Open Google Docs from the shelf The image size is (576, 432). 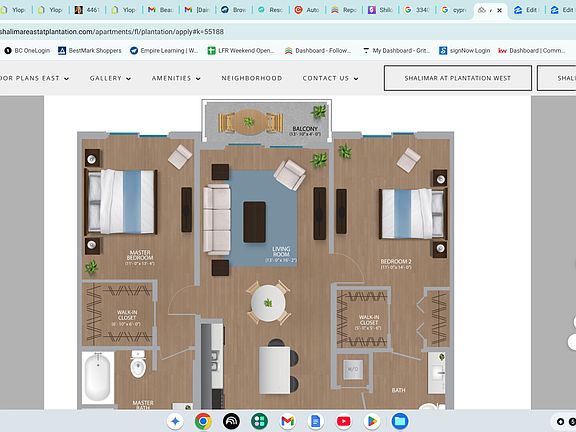(316, 421)
